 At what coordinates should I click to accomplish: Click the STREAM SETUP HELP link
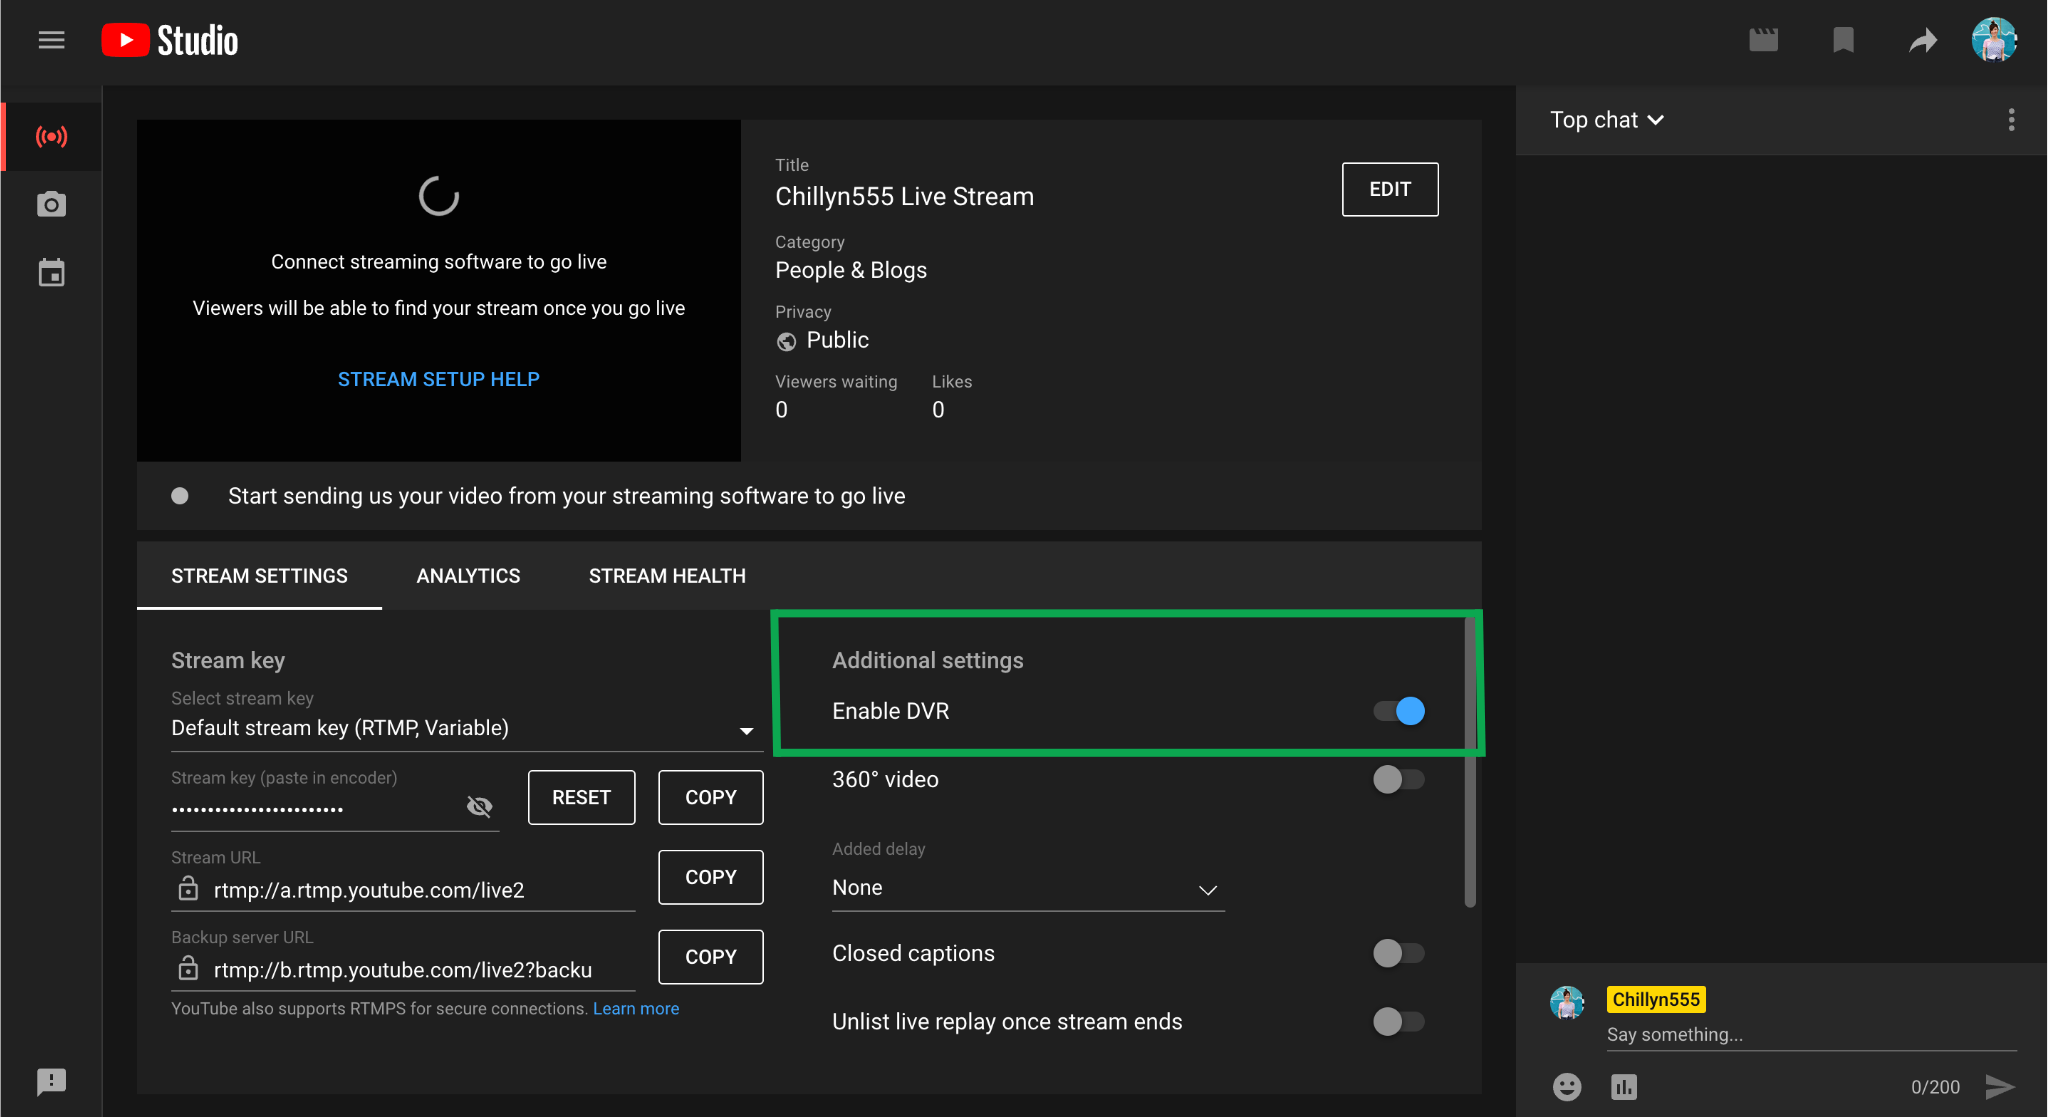coord(437,378)
